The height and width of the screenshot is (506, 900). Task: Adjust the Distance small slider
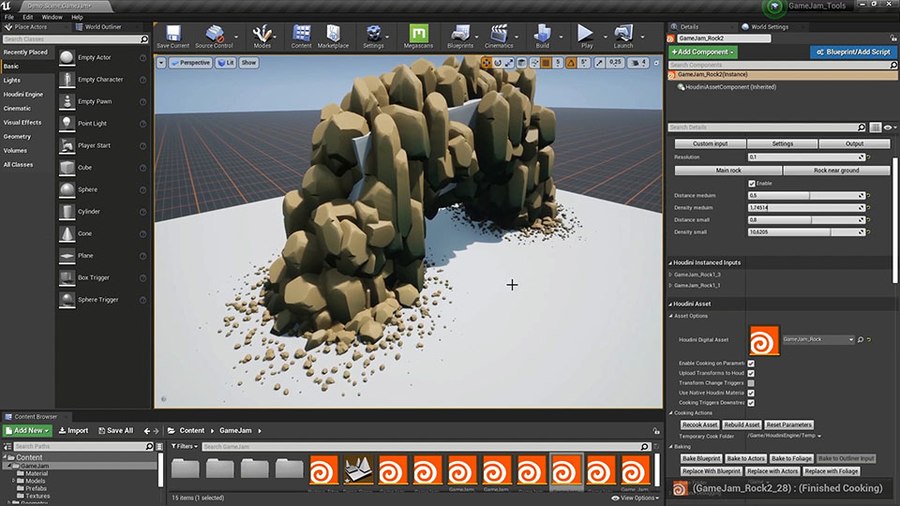coord(806,220)
